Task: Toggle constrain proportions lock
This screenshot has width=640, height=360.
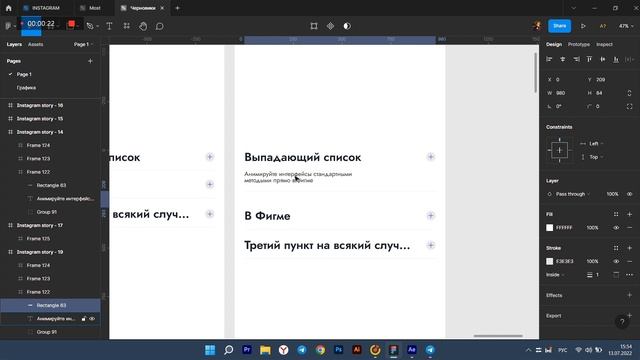Action: pyautogui.click(x=629, y=93)
